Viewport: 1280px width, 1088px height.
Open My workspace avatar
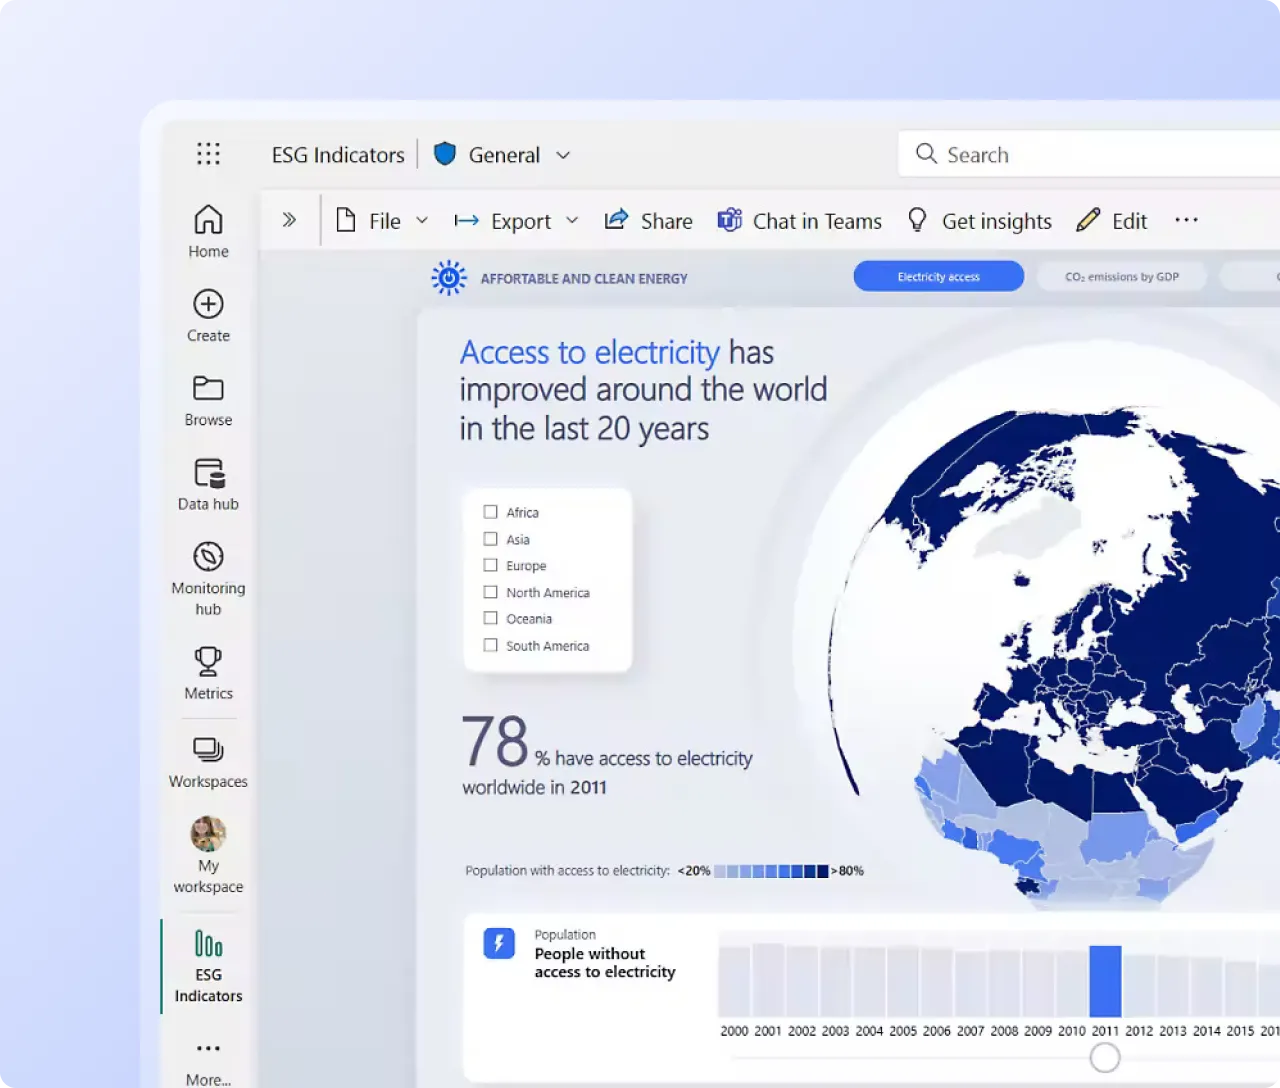coord(208,833)
